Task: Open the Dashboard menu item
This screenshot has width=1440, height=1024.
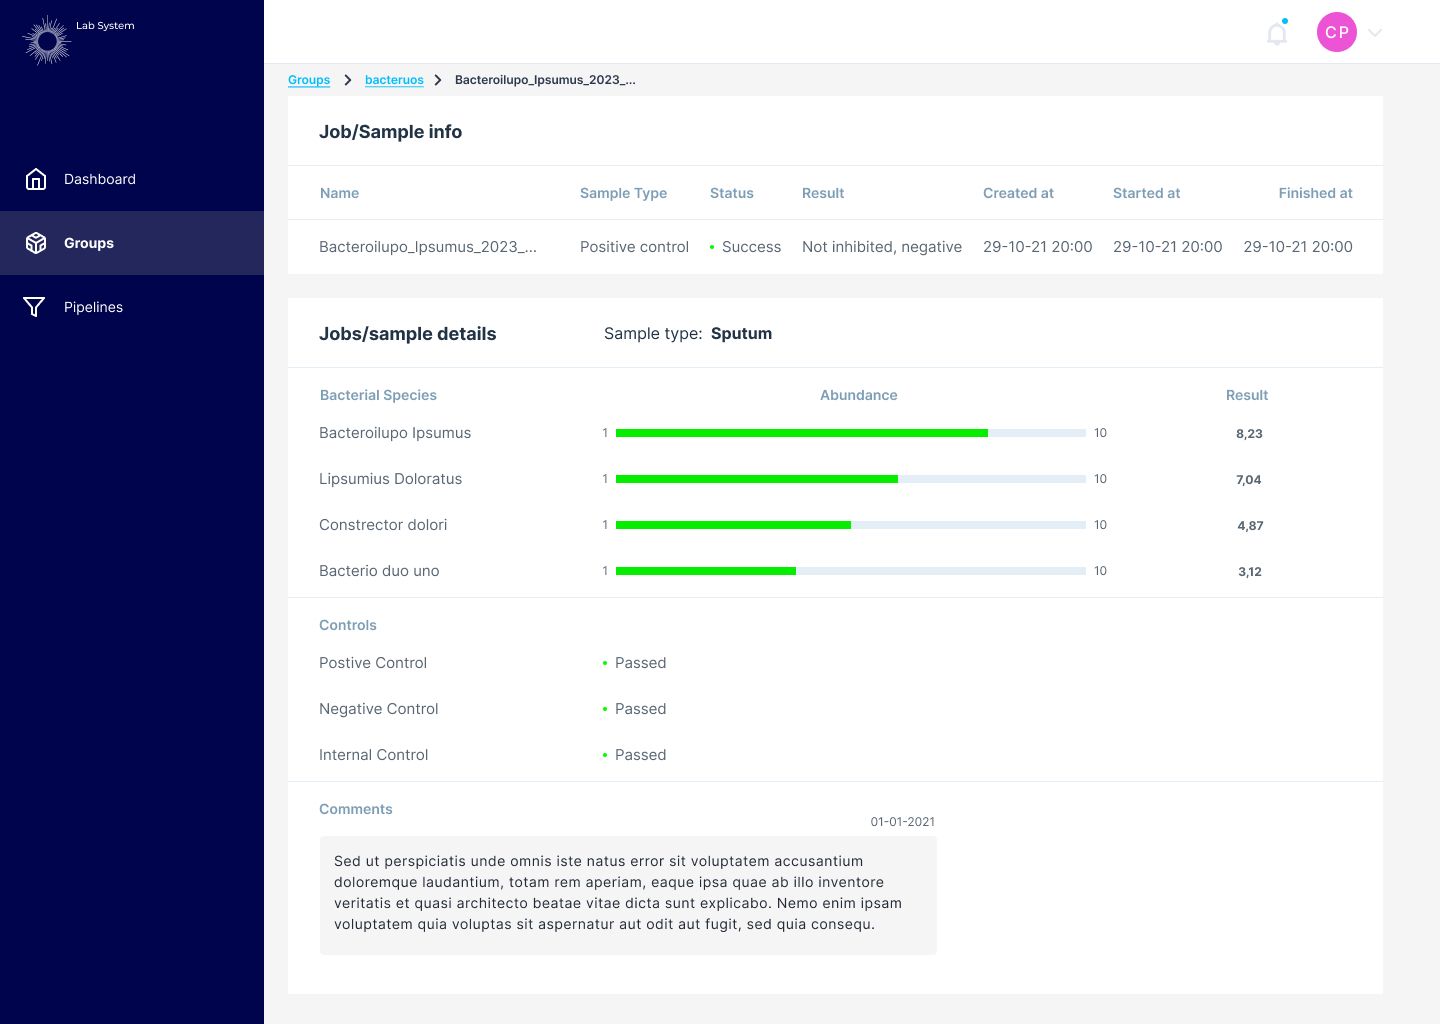Action: click(x=100, y=179)
